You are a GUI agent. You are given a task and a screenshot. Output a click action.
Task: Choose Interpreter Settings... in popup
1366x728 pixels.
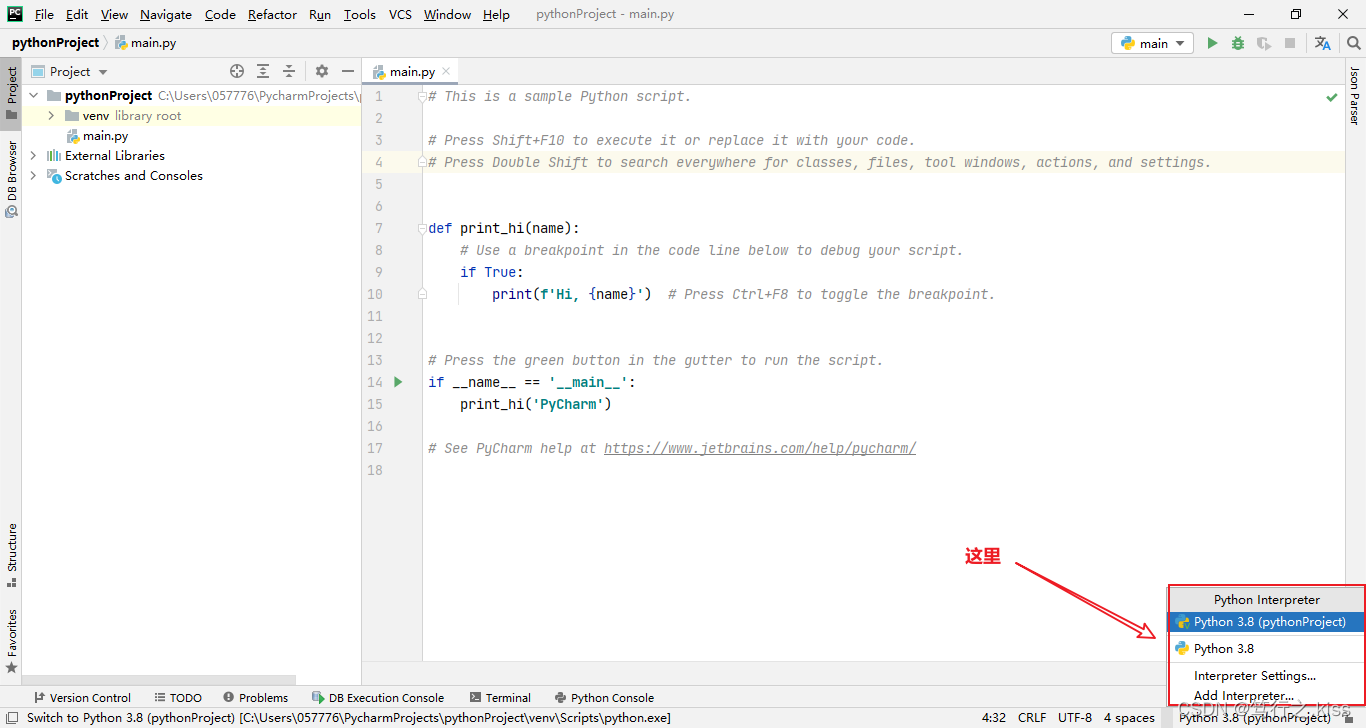point(1266,676)
